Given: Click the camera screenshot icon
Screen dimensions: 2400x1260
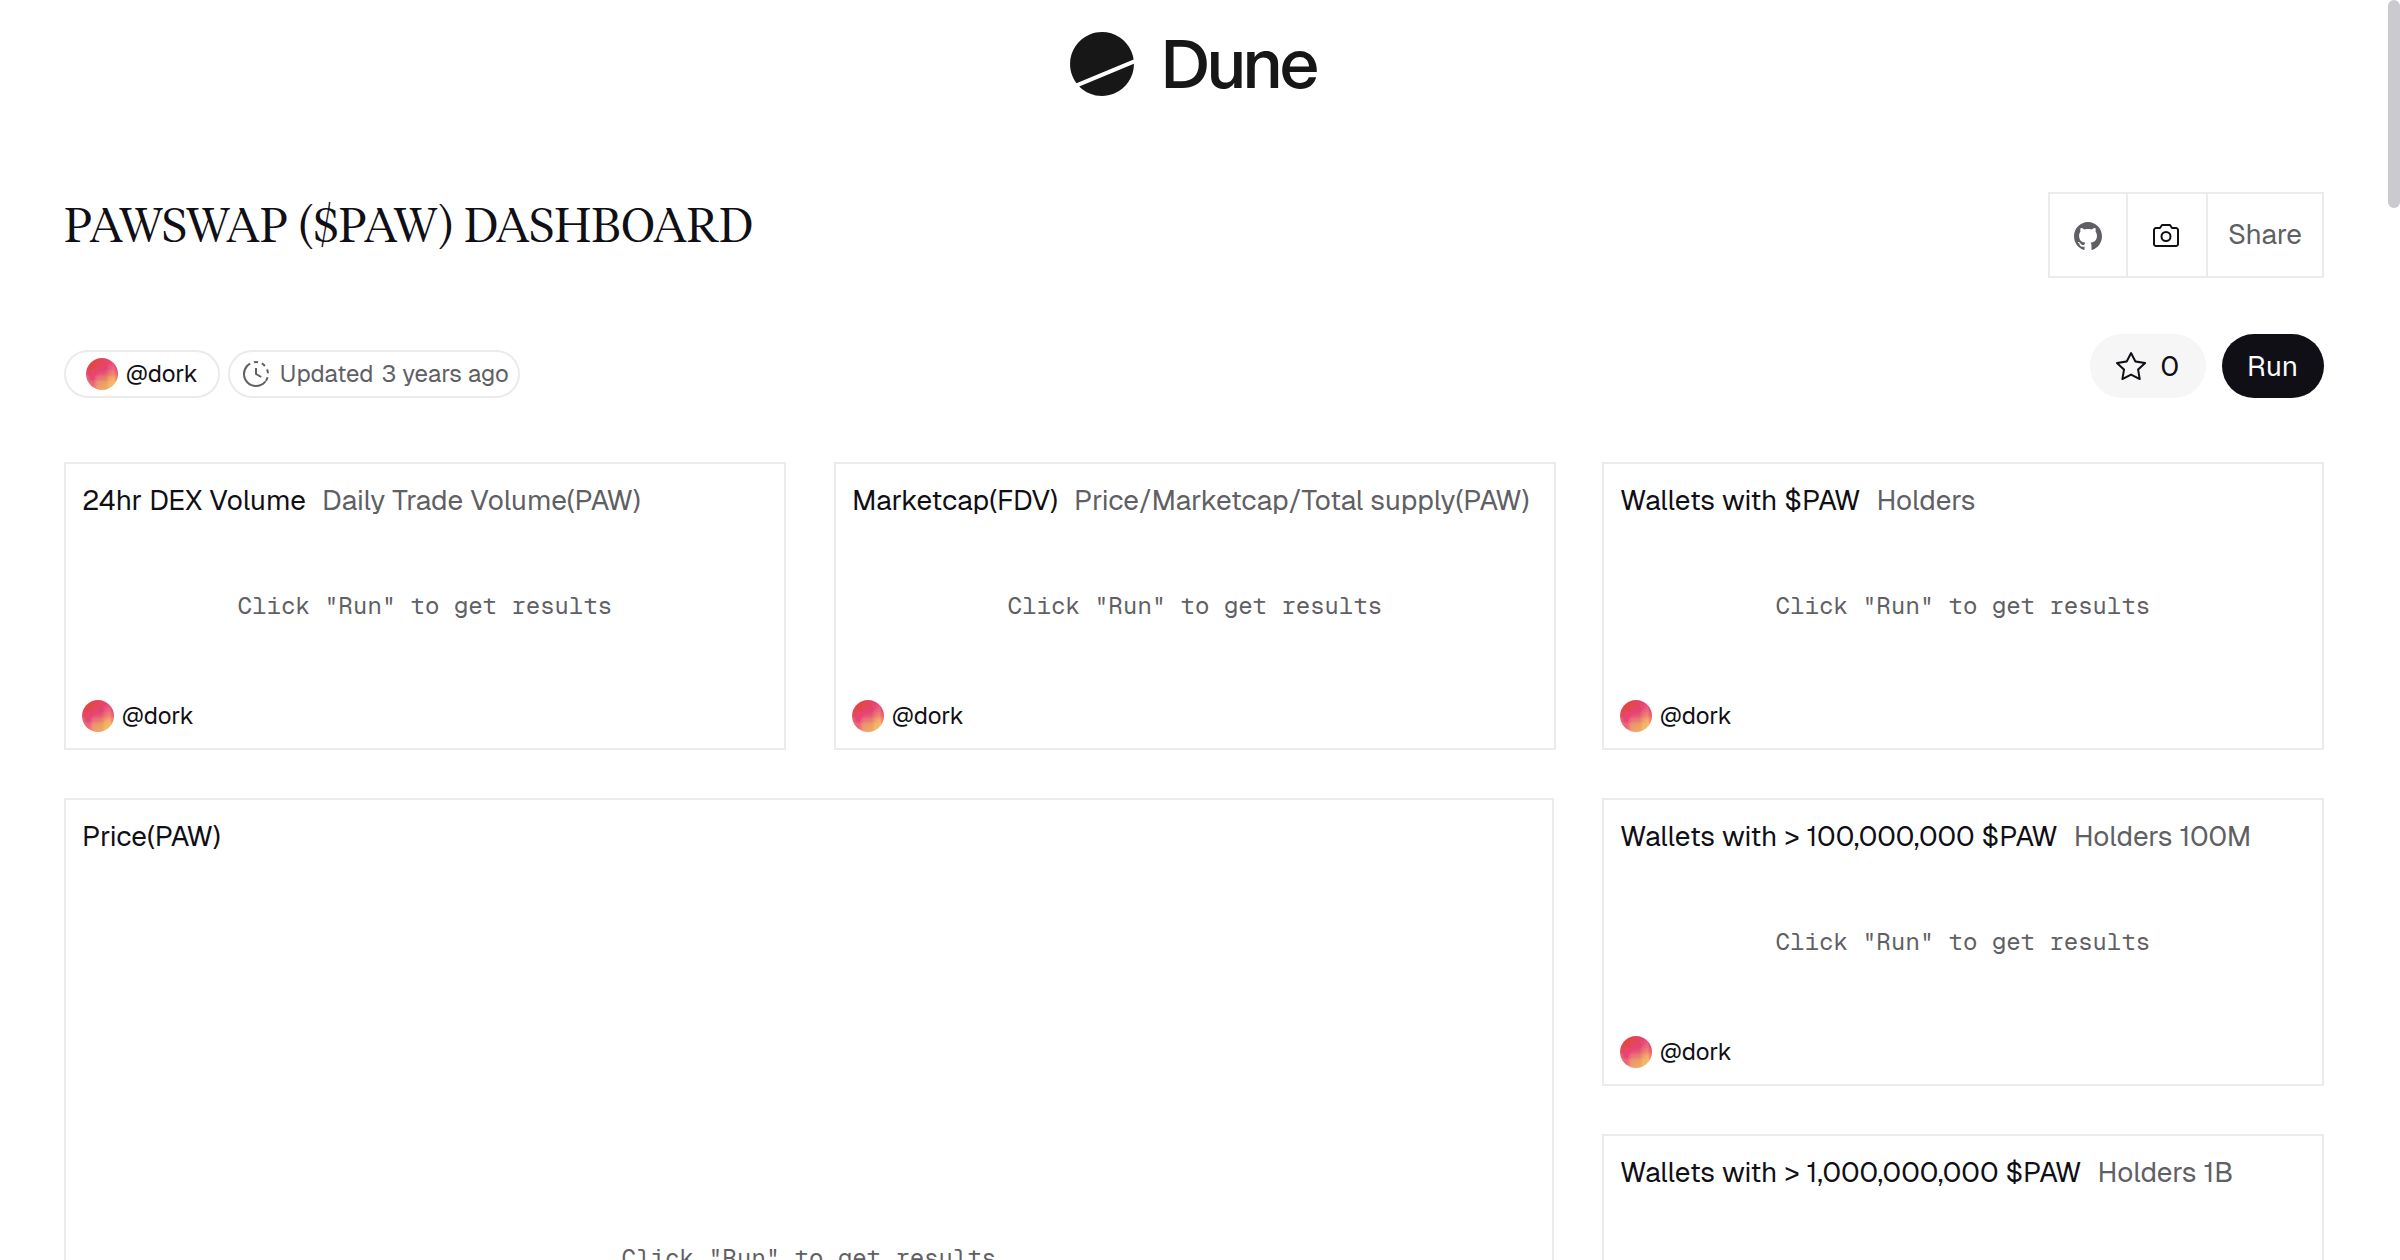Looking at the screenshot, I should tap(2165, 236).
